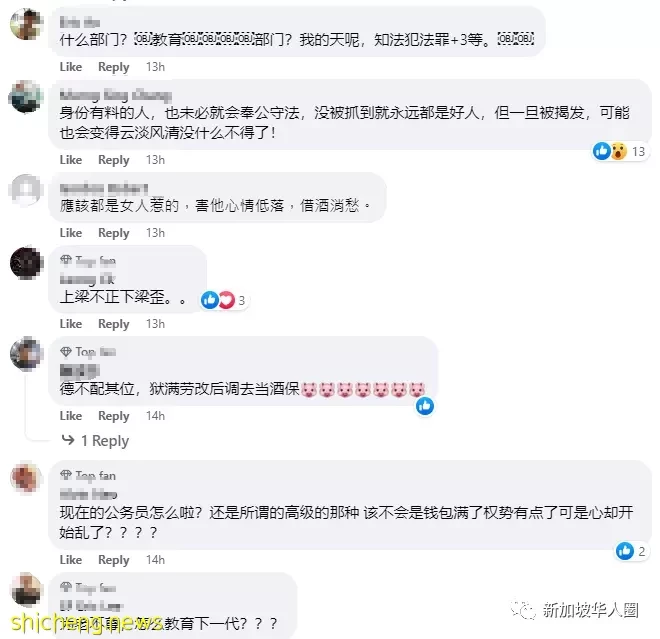This screenshot has width=660, height=639.
Task: Like the 什么部门 comment
Action: (x=71, y=67)
